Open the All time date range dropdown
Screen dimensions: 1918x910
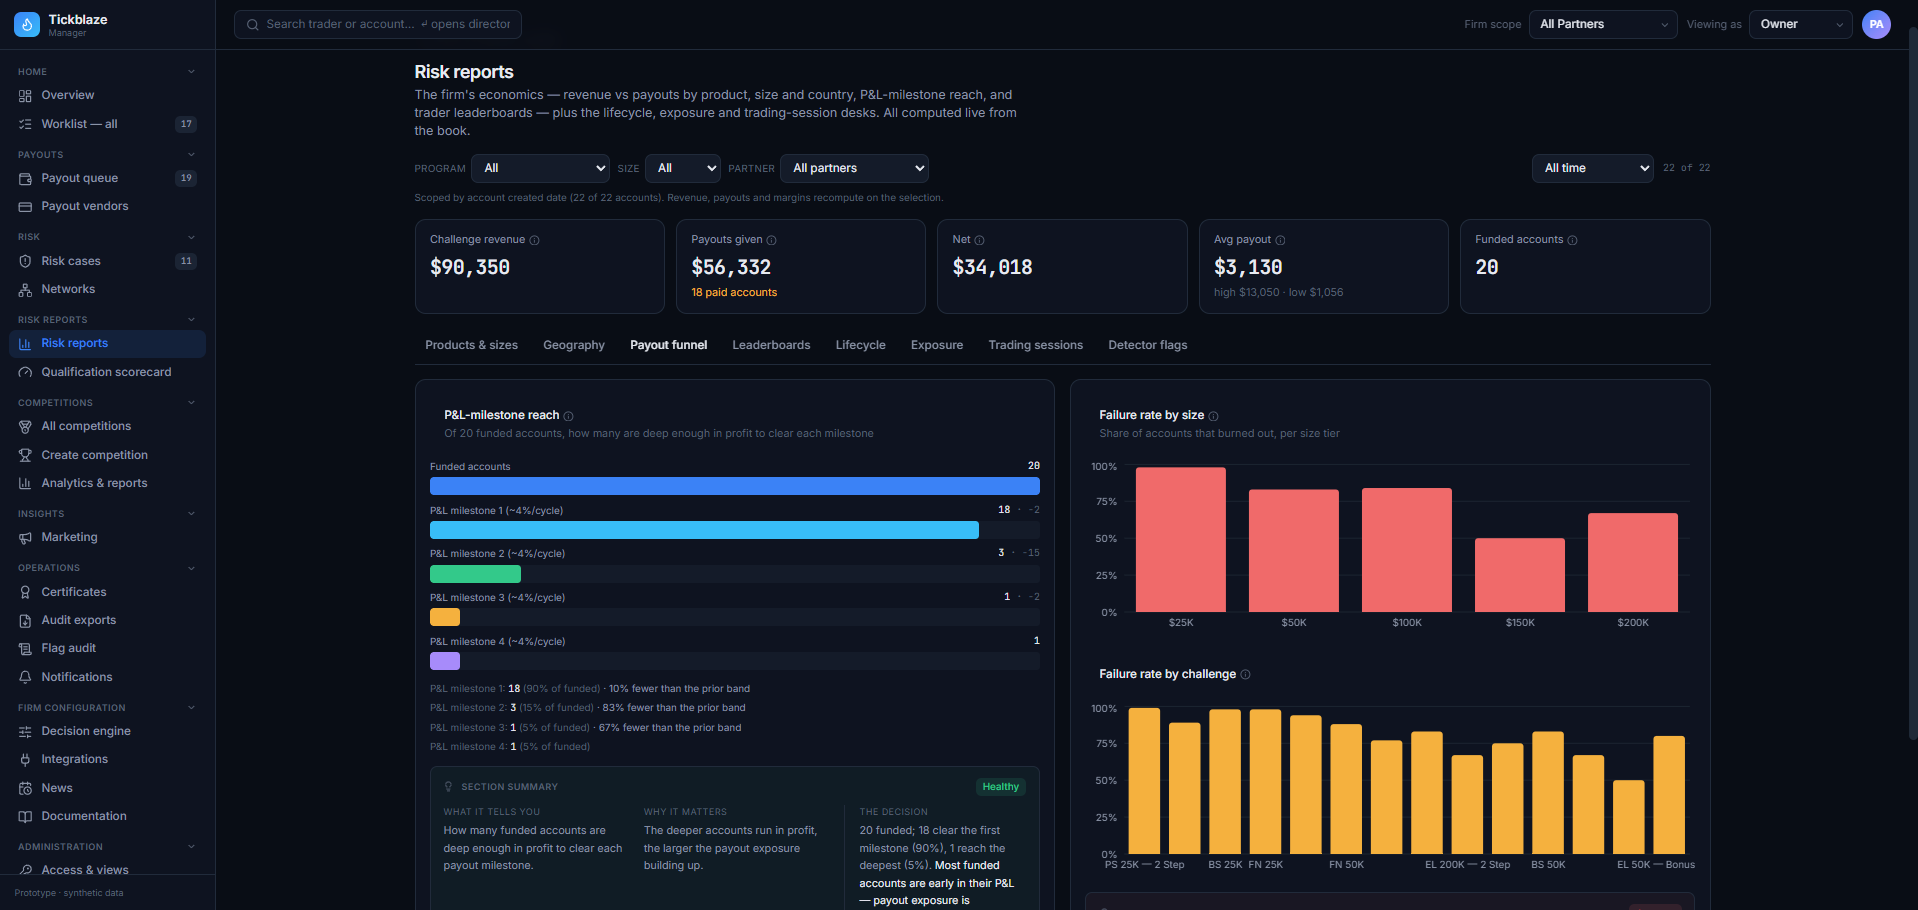[1592, 168]
